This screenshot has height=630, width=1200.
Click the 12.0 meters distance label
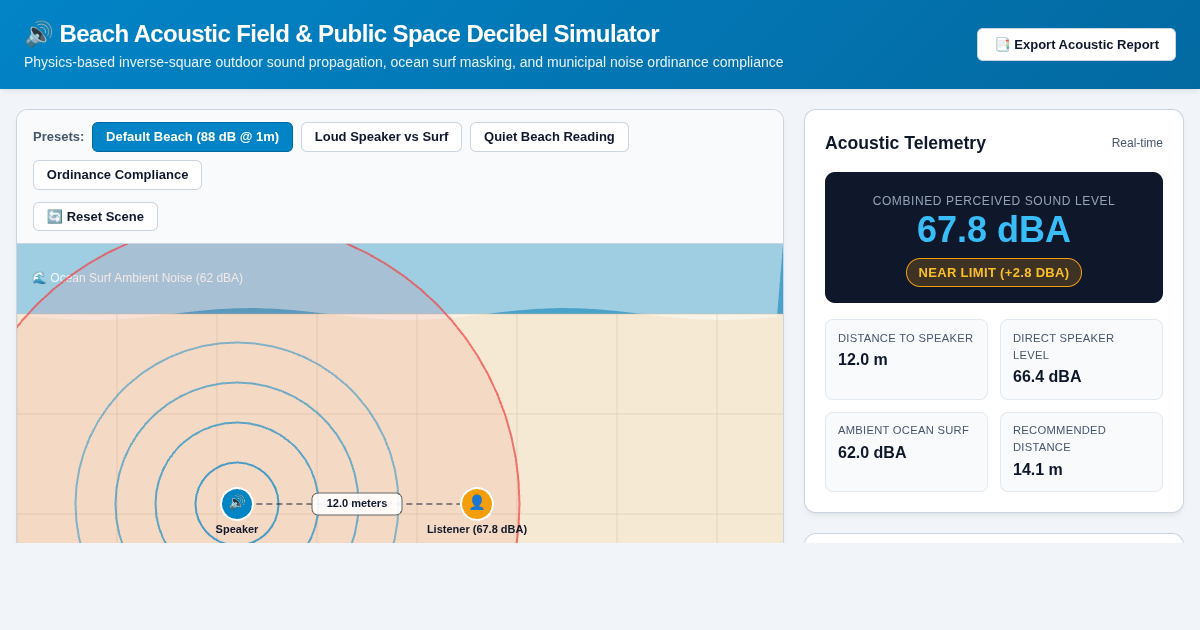pos(357,503)
